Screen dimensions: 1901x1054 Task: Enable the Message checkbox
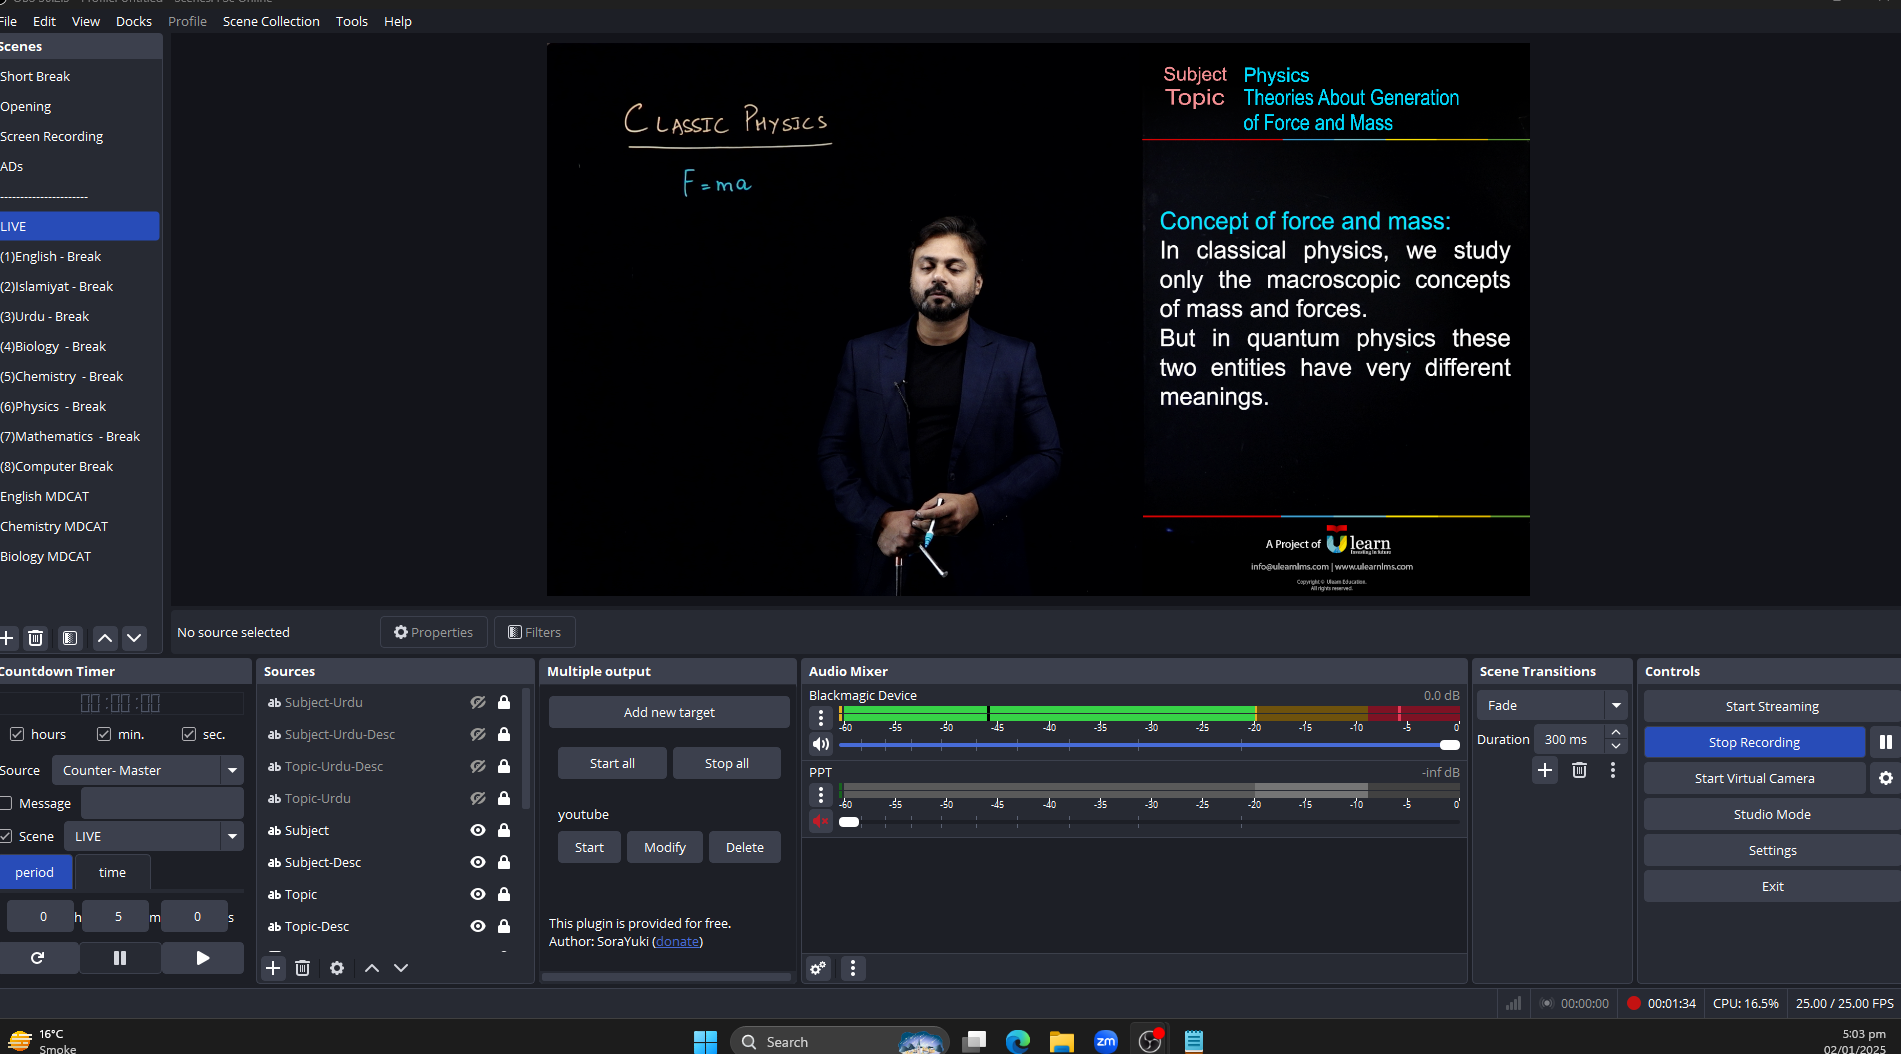click(x=6, y=803)
